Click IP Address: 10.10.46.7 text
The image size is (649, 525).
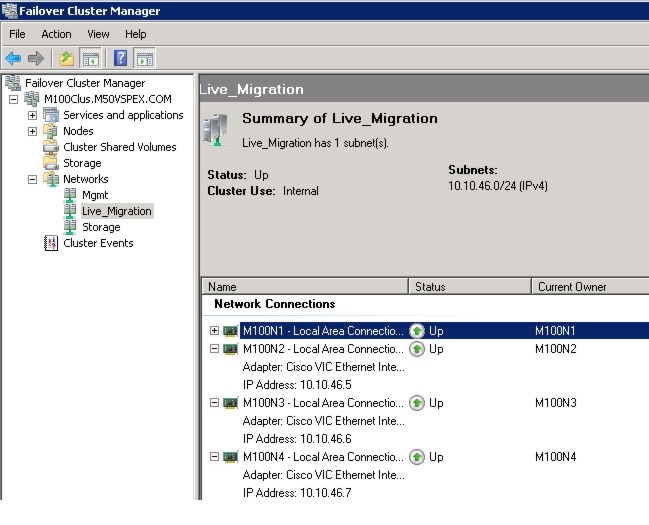[297, 493]
